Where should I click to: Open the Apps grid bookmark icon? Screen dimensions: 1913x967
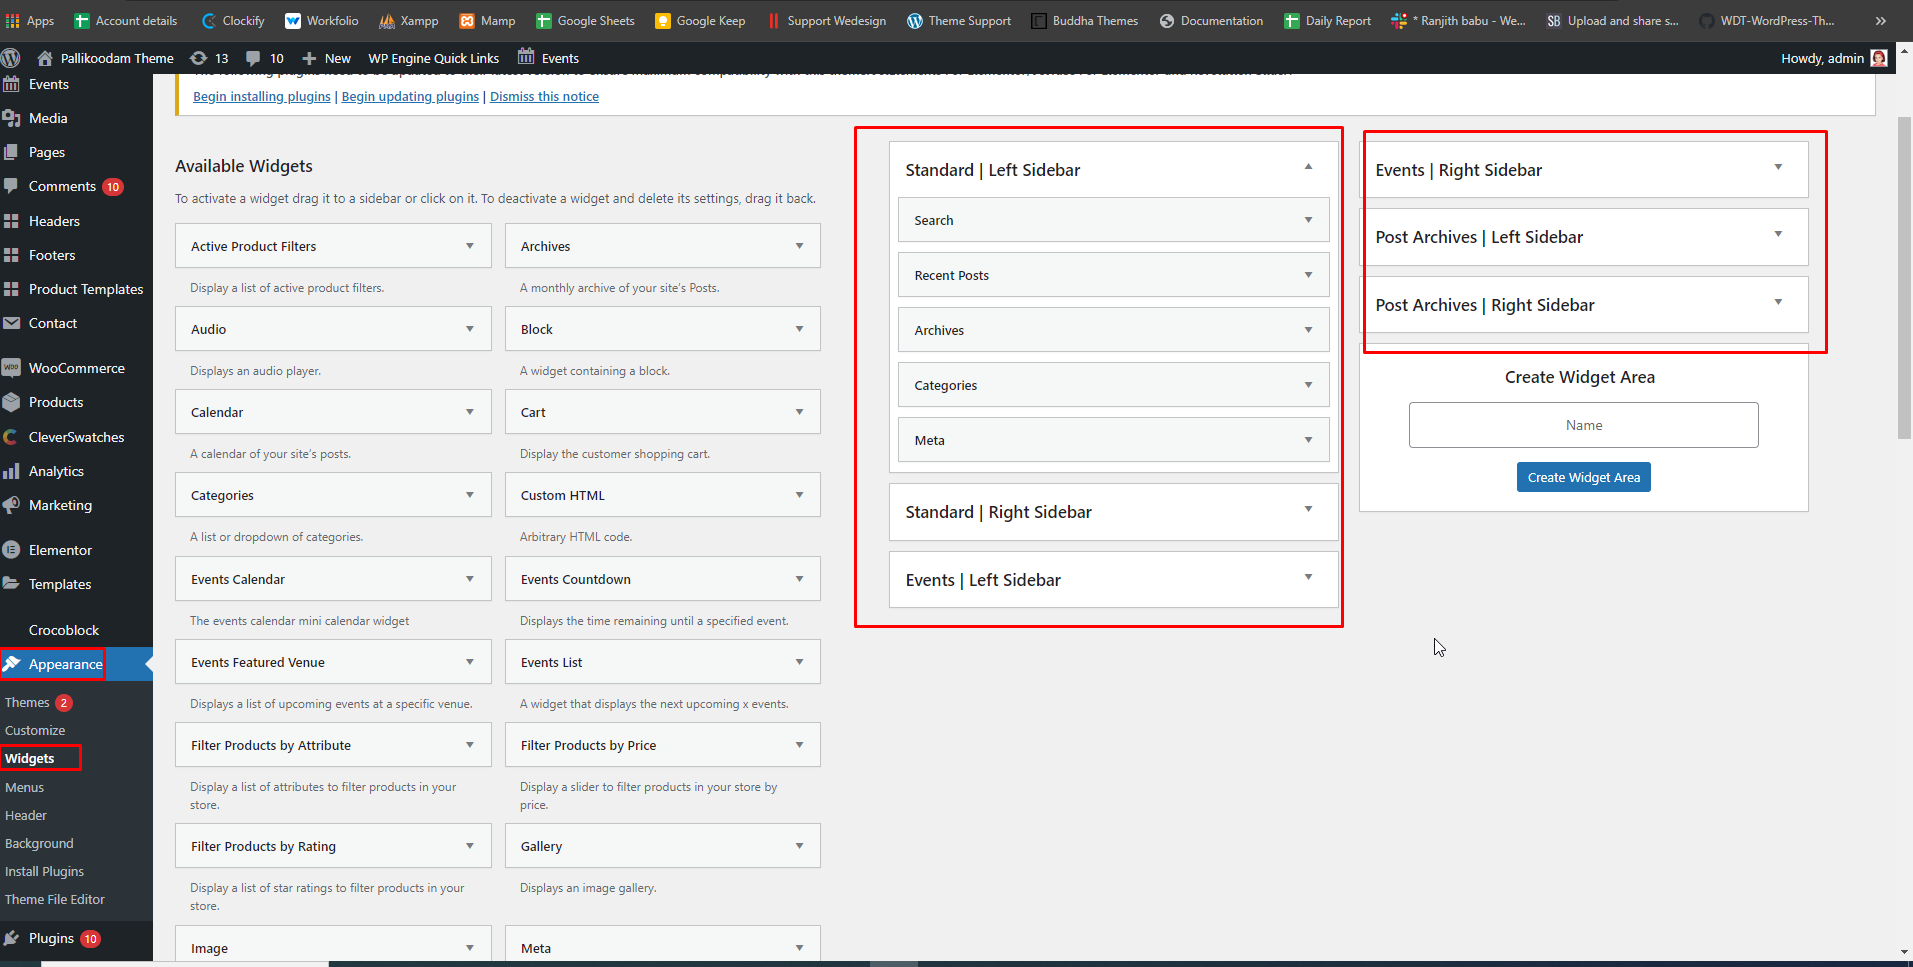tap(13, 20)
